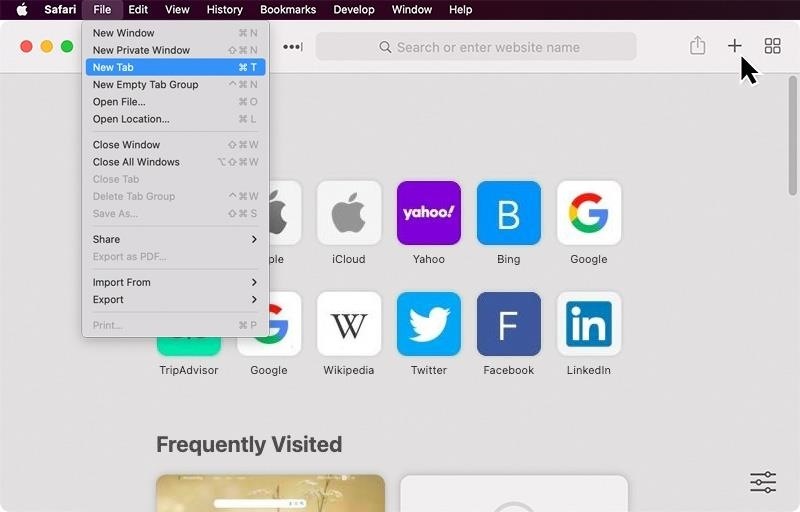Open TripAdvisor favorite icon

coord(189,347)
